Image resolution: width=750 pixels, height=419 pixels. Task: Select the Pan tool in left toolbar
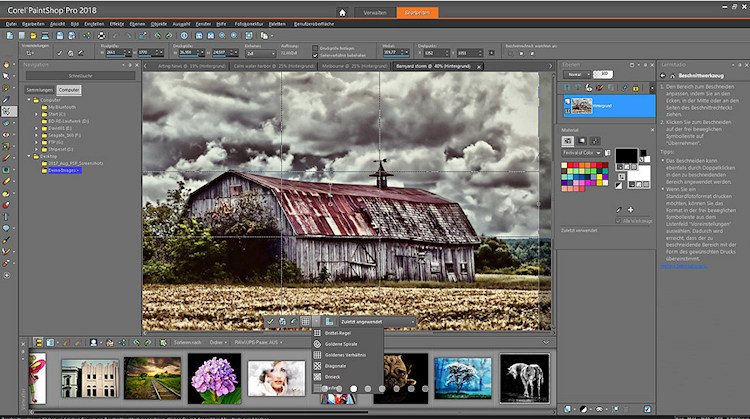(x=8, y=64)
